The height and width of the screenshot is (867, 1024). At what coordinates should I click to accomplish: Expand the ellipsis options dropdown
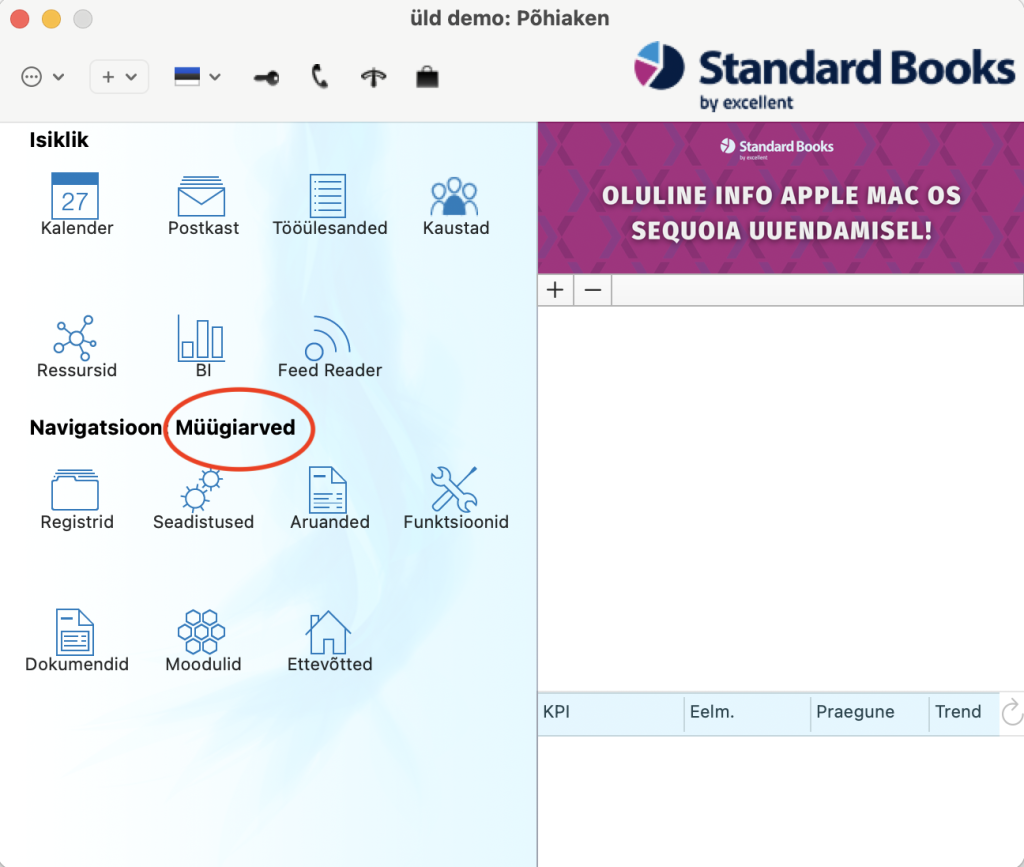[43, 77]
